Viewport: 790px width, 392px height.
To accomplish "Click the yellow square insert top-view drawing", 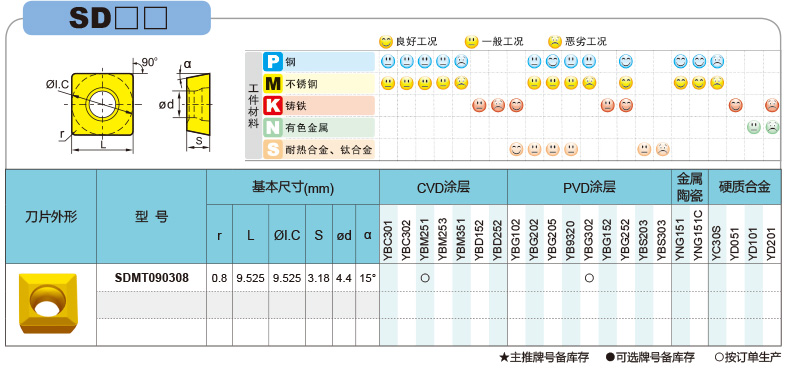I will (102, 104).
